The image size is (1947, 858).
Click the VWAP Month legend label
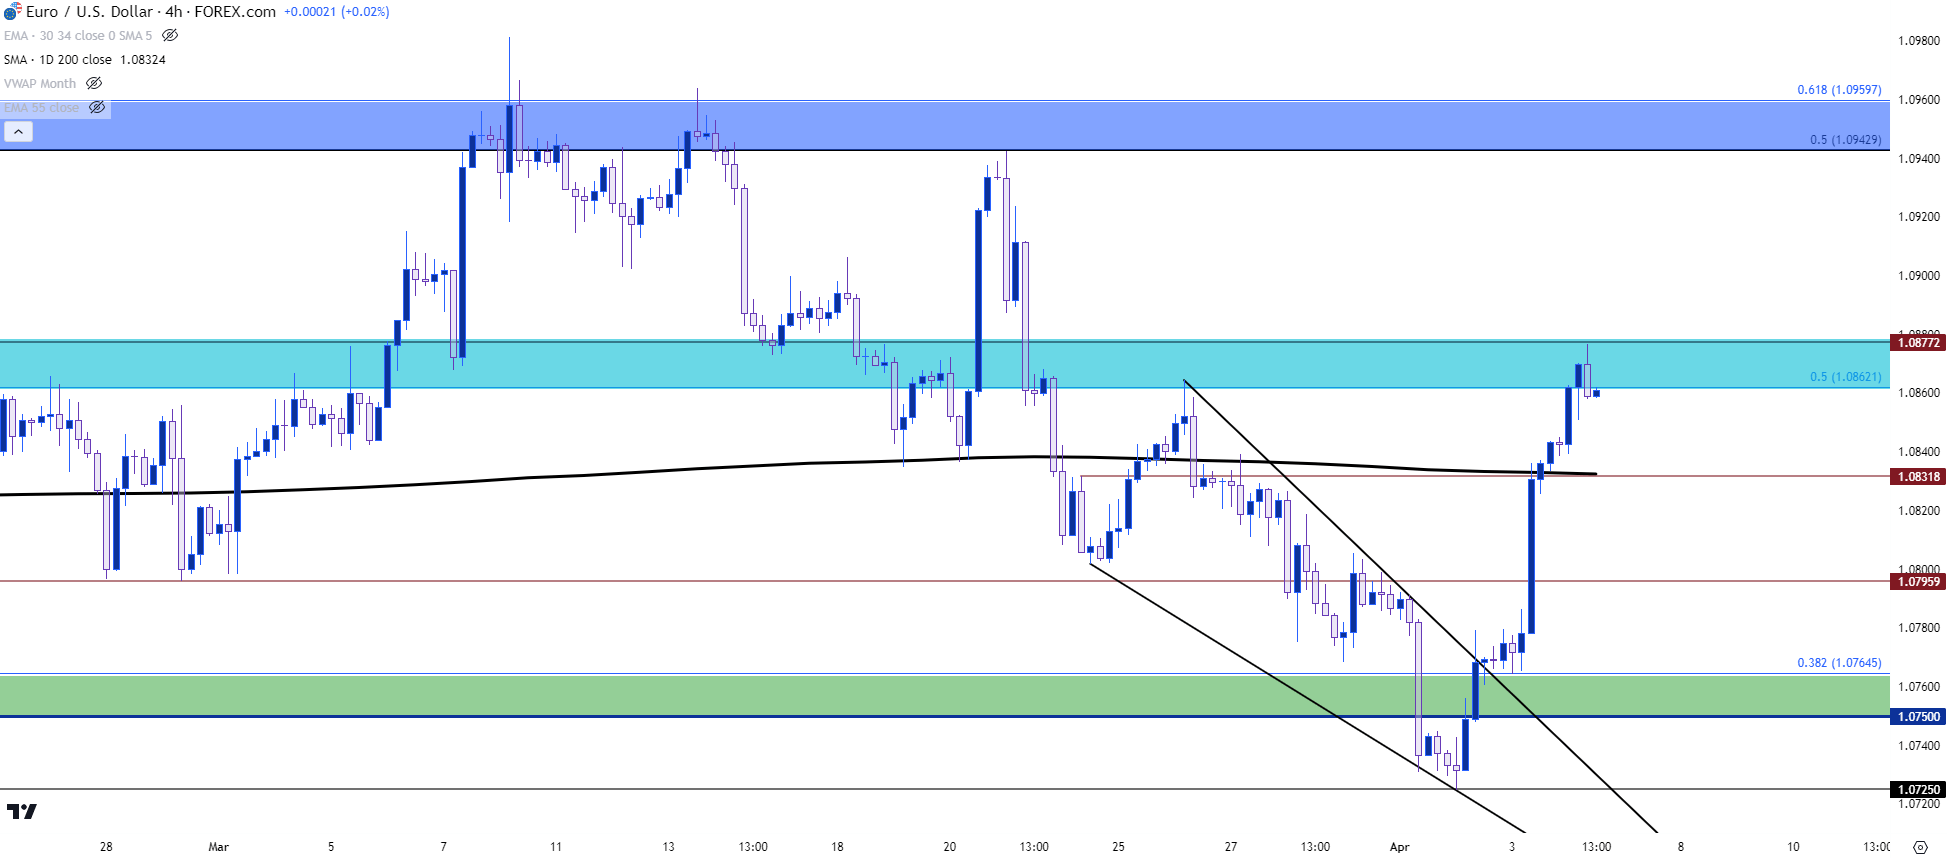point(40,83)
